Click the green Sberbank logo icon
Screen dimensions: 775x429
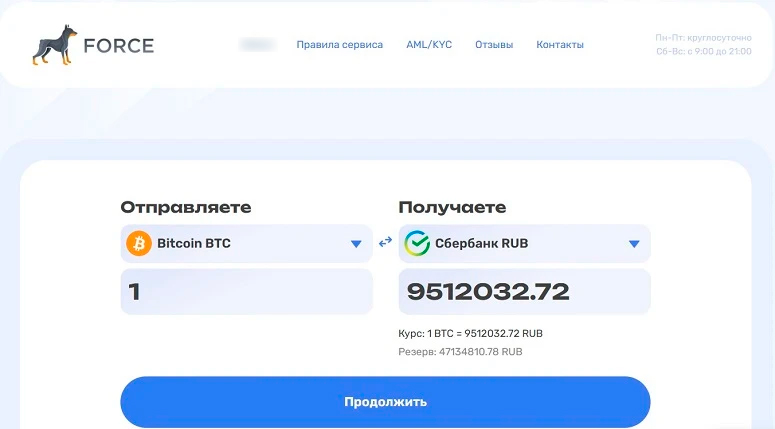(x=416, y=243)
